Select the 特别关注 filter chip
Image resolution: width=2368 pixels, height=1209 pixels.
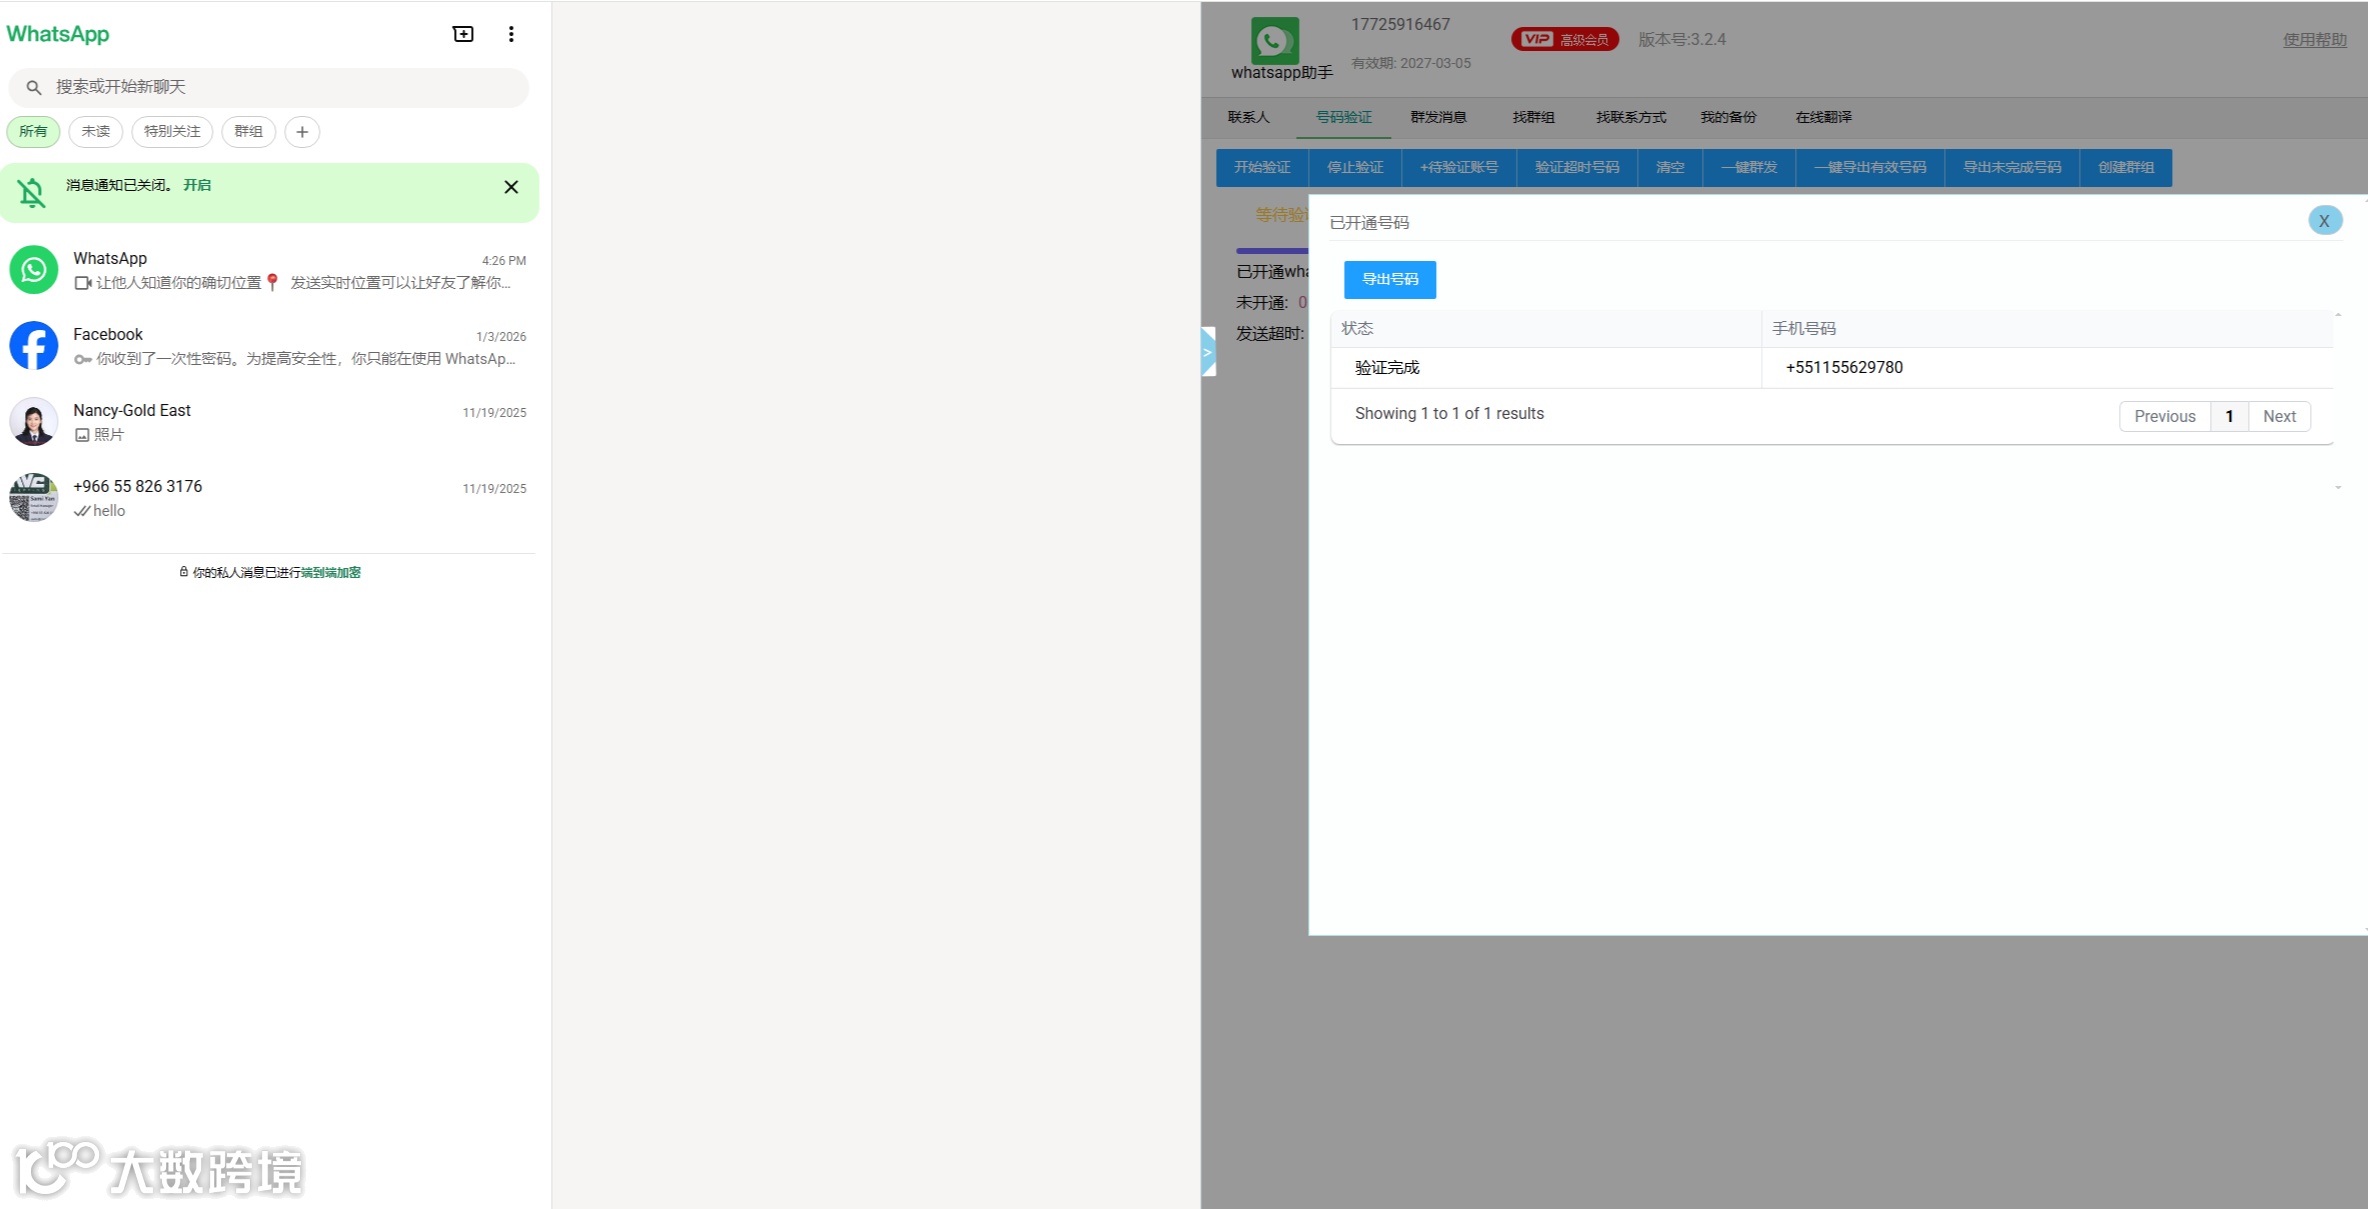pos(172,132)
